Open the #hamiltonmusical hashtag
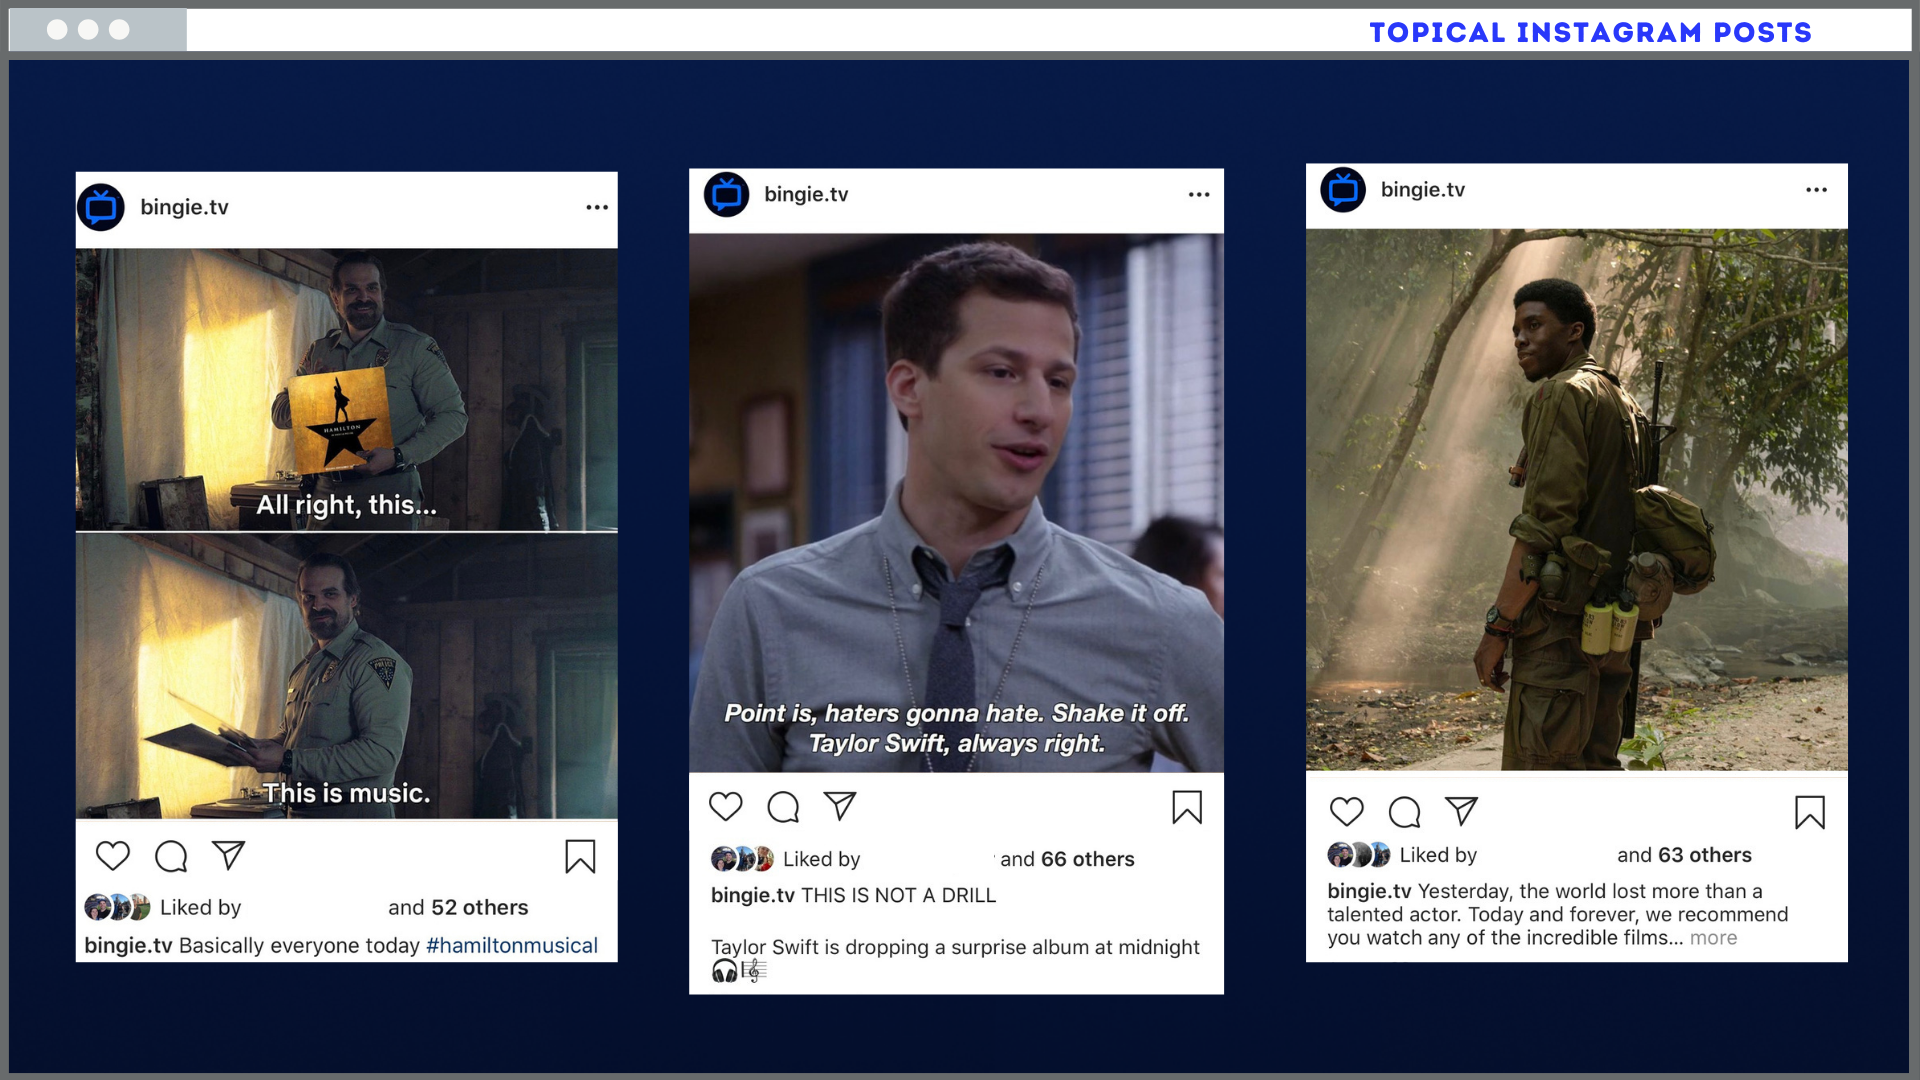 click(x=512, y=945)
